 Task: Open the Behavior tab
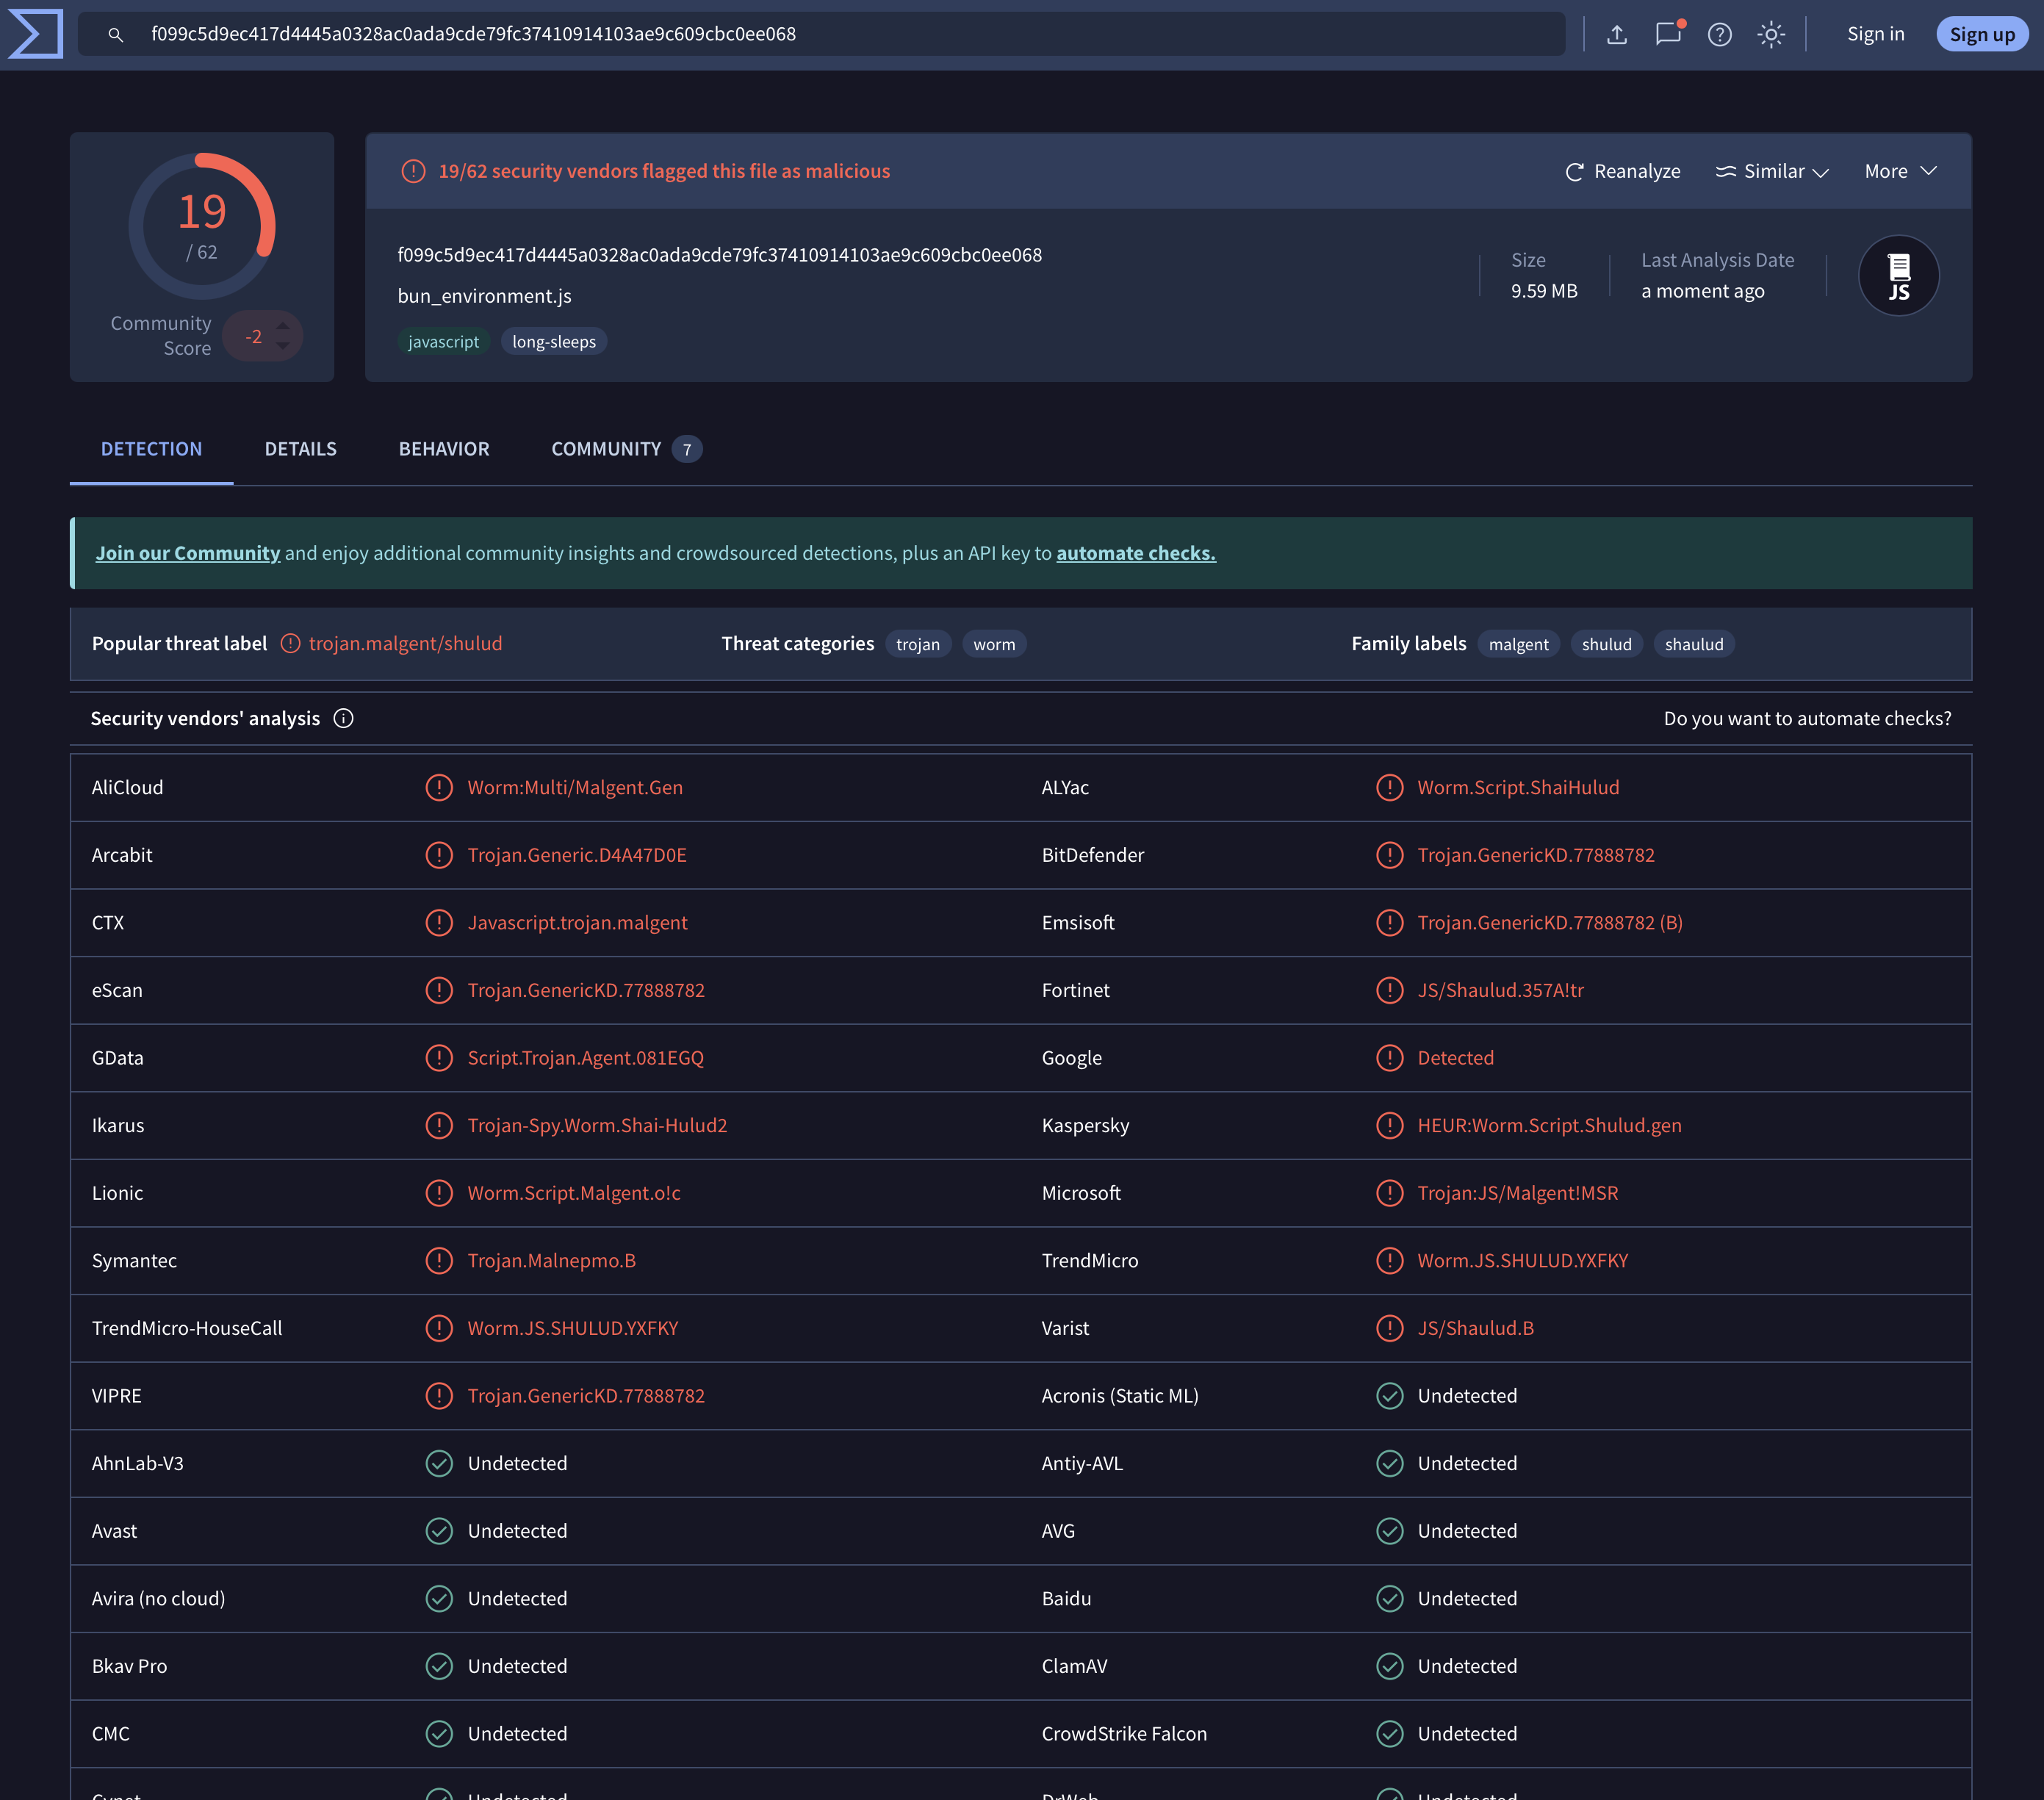(444, 449)
